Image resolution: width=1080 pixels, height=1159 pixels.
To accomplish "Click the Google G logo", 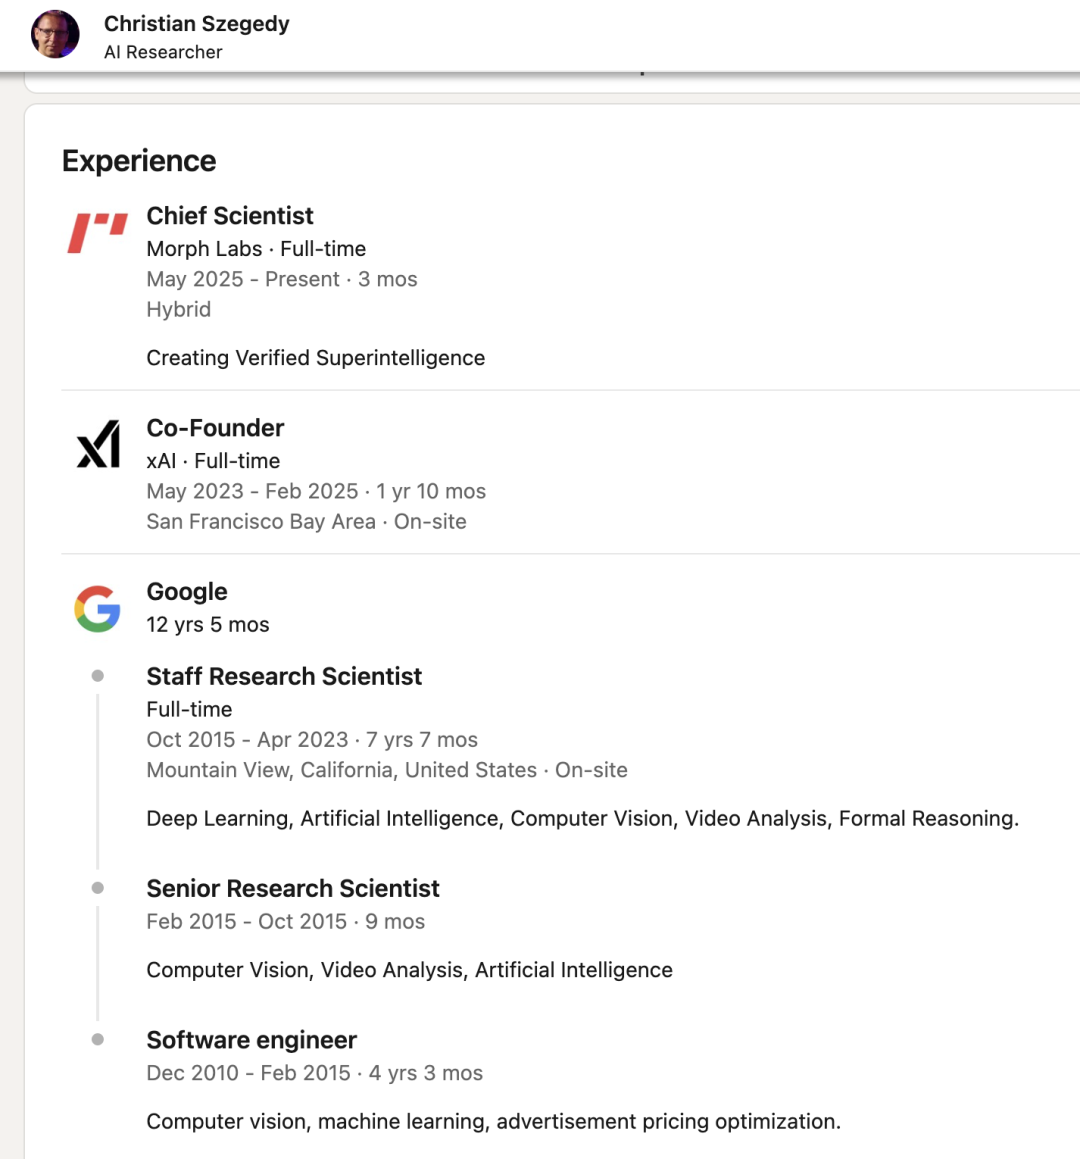I will pyautogui.click(x=98, y=608).
